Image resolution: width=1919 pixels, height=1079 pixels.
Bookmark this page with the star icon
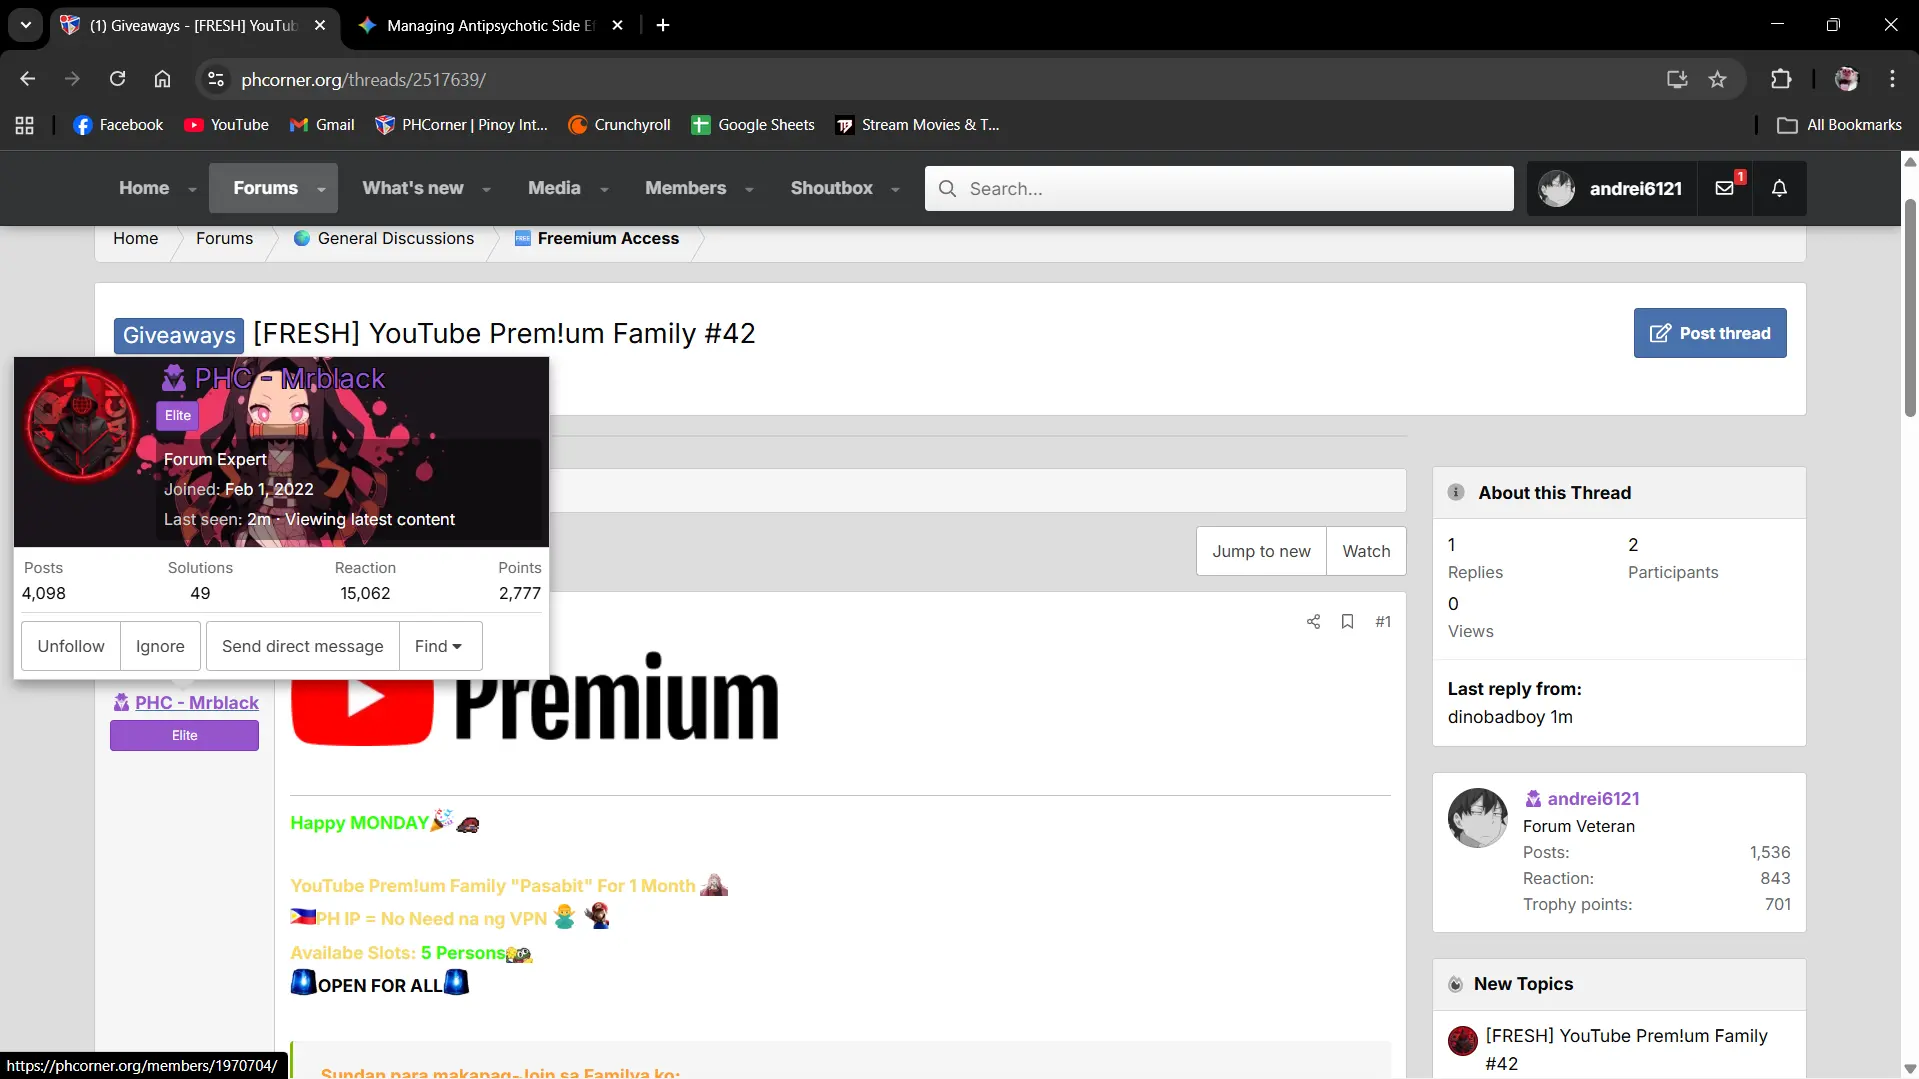tap(1717, 79)
